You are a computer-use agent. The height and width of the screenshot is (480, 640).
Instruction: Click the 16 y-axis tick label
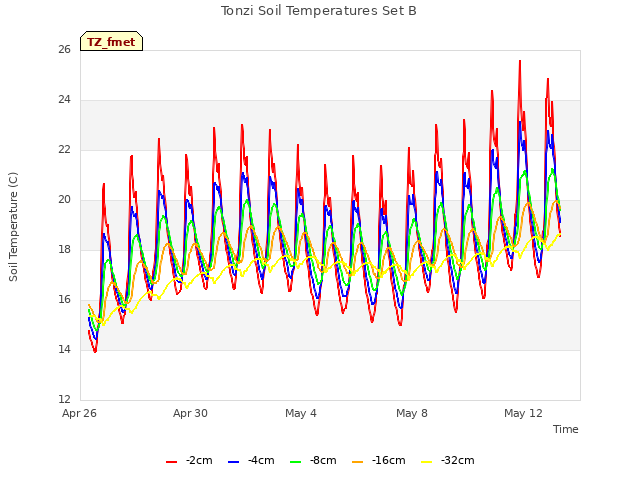tap(64, 300)
